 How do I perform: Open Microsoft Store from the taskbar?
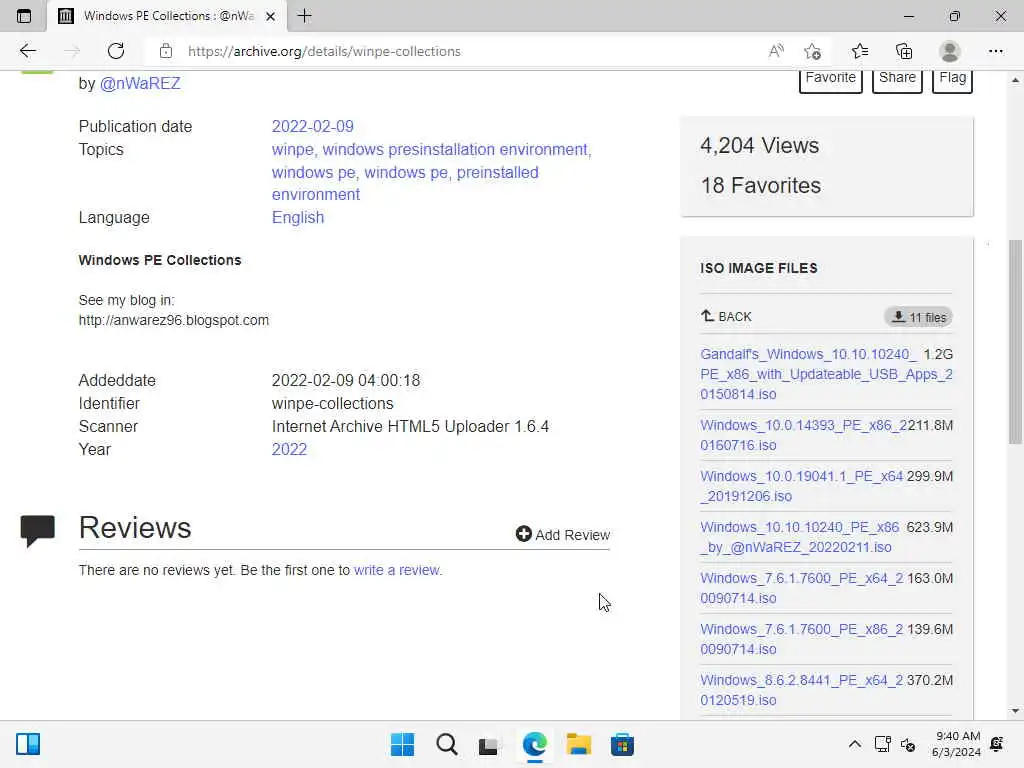pos(622,744)
